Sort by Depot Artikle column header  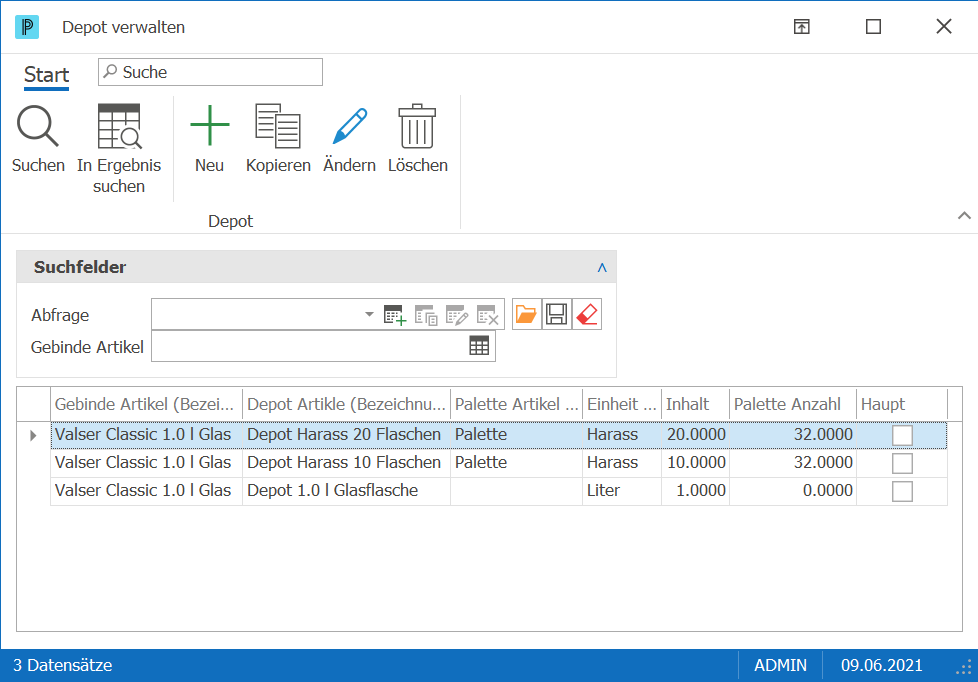click(x=346, y=404)
